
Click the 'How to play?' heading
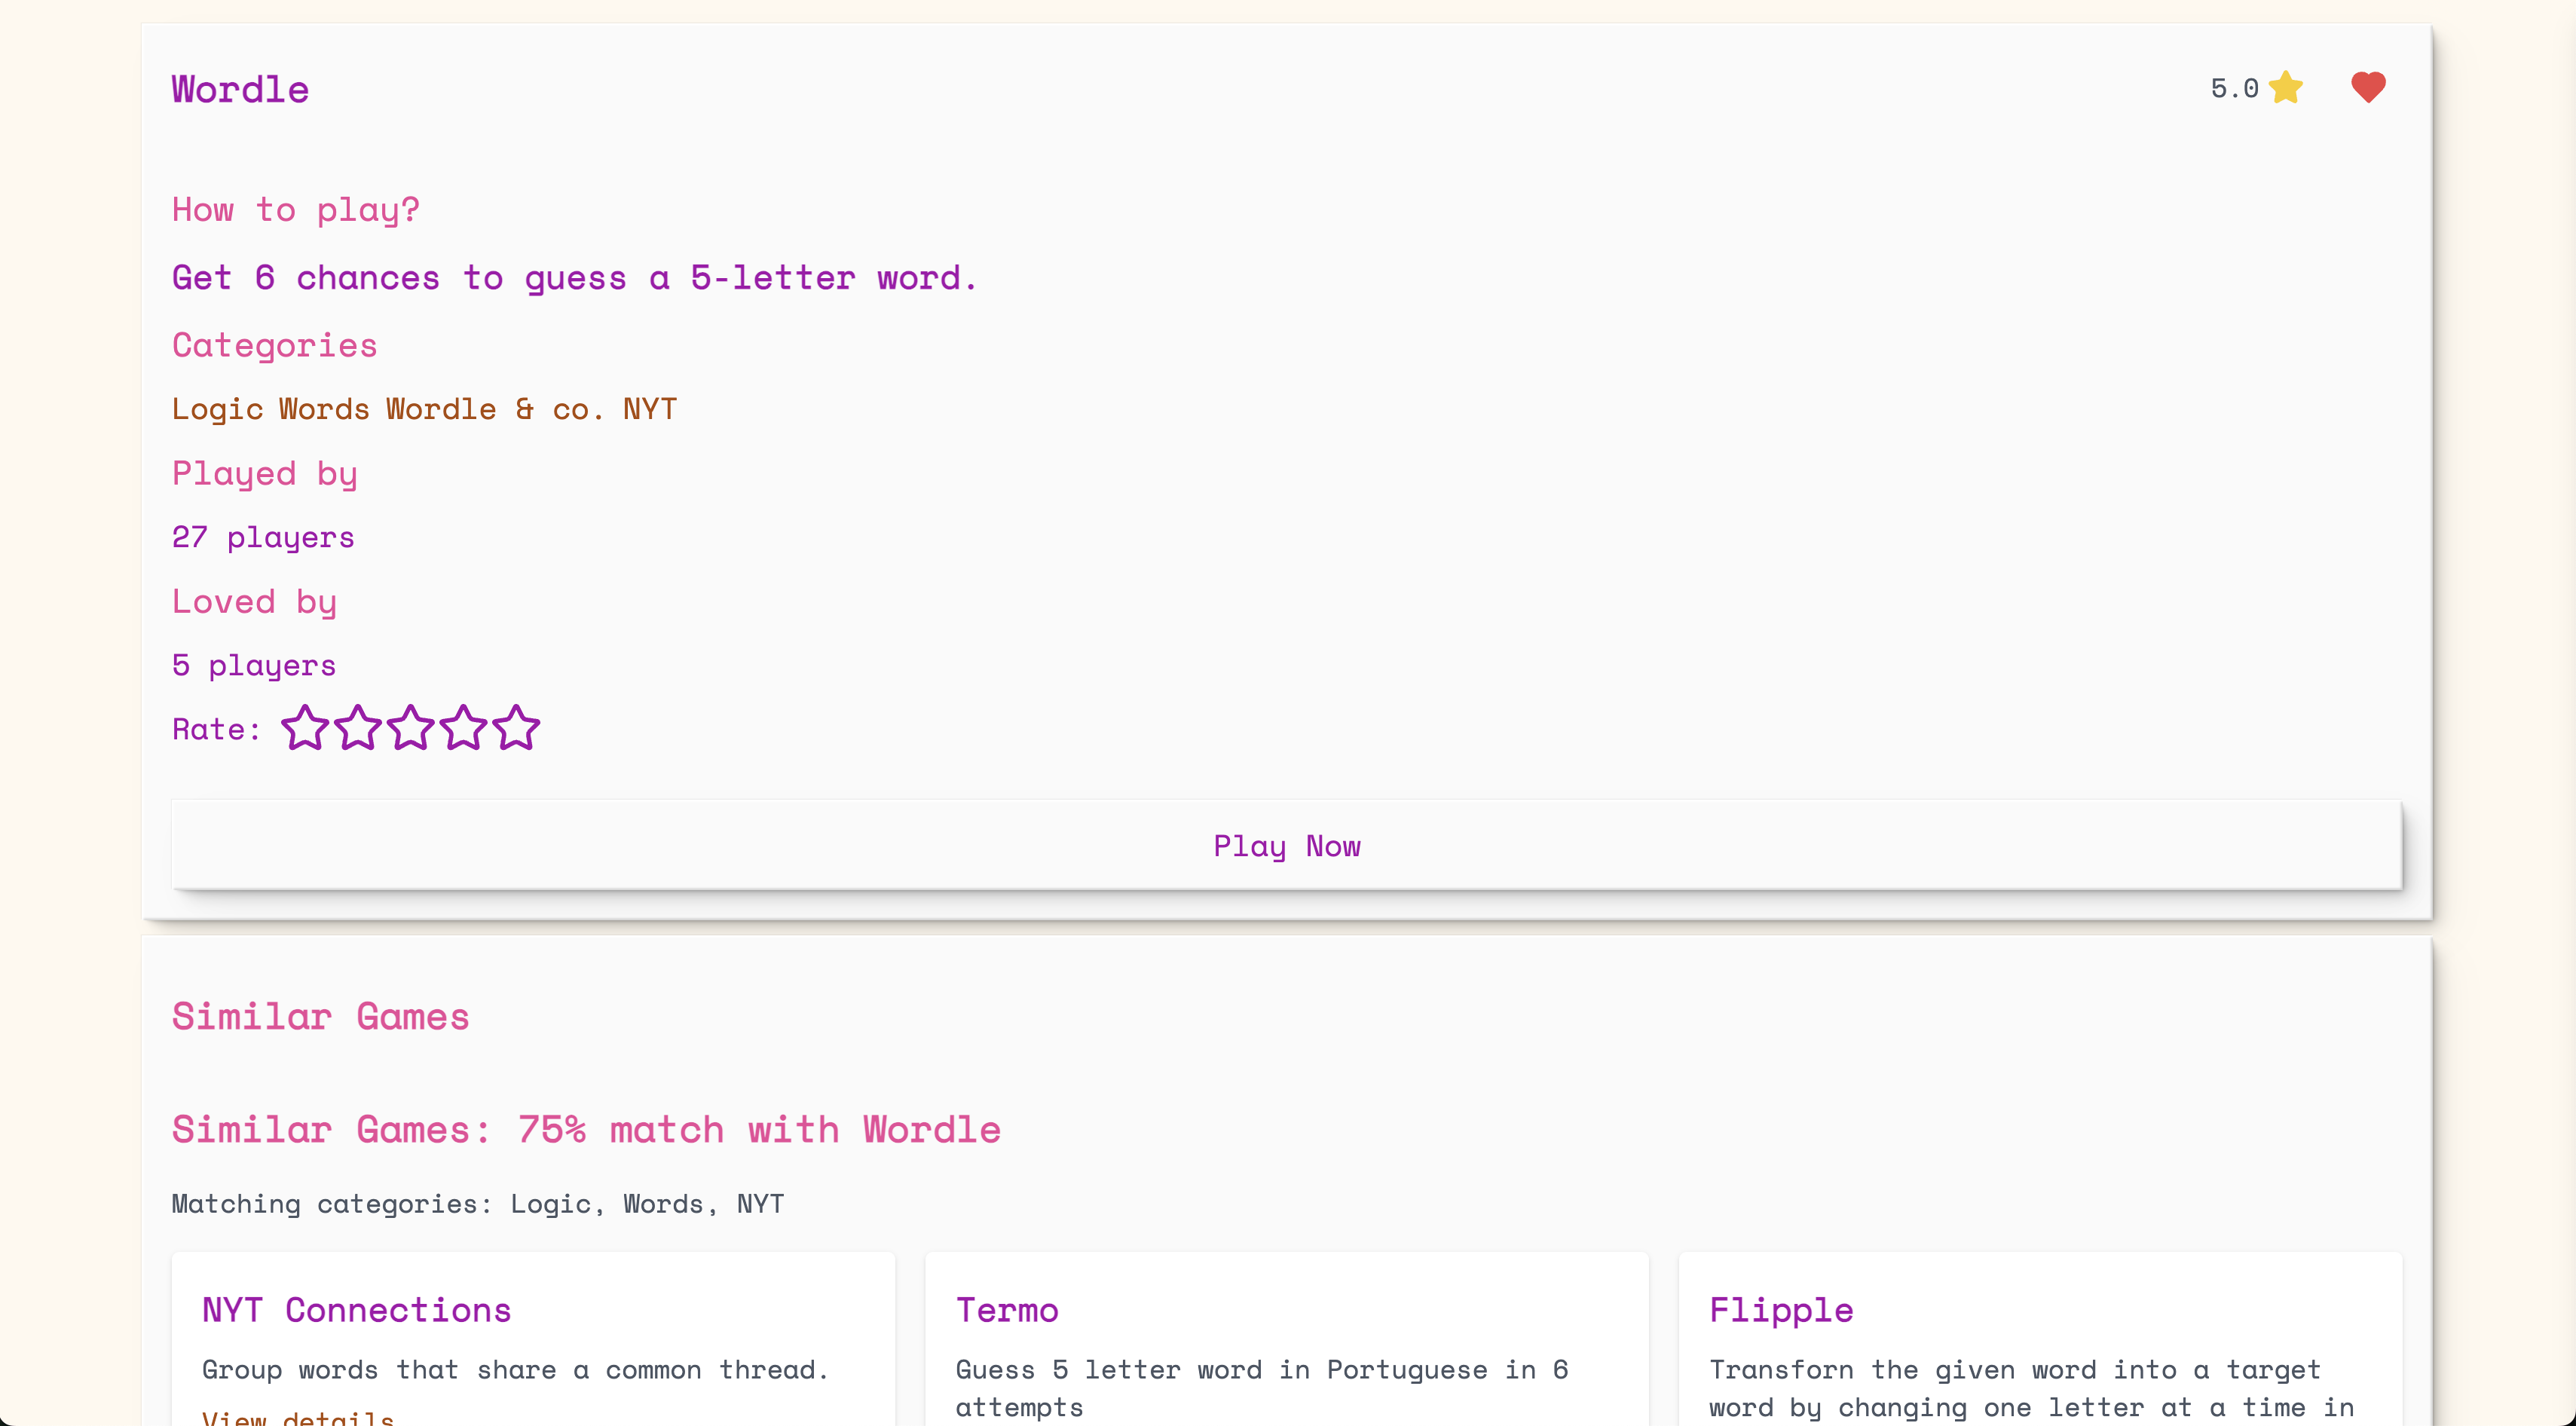pyautogui.click(x=296, y=210)
